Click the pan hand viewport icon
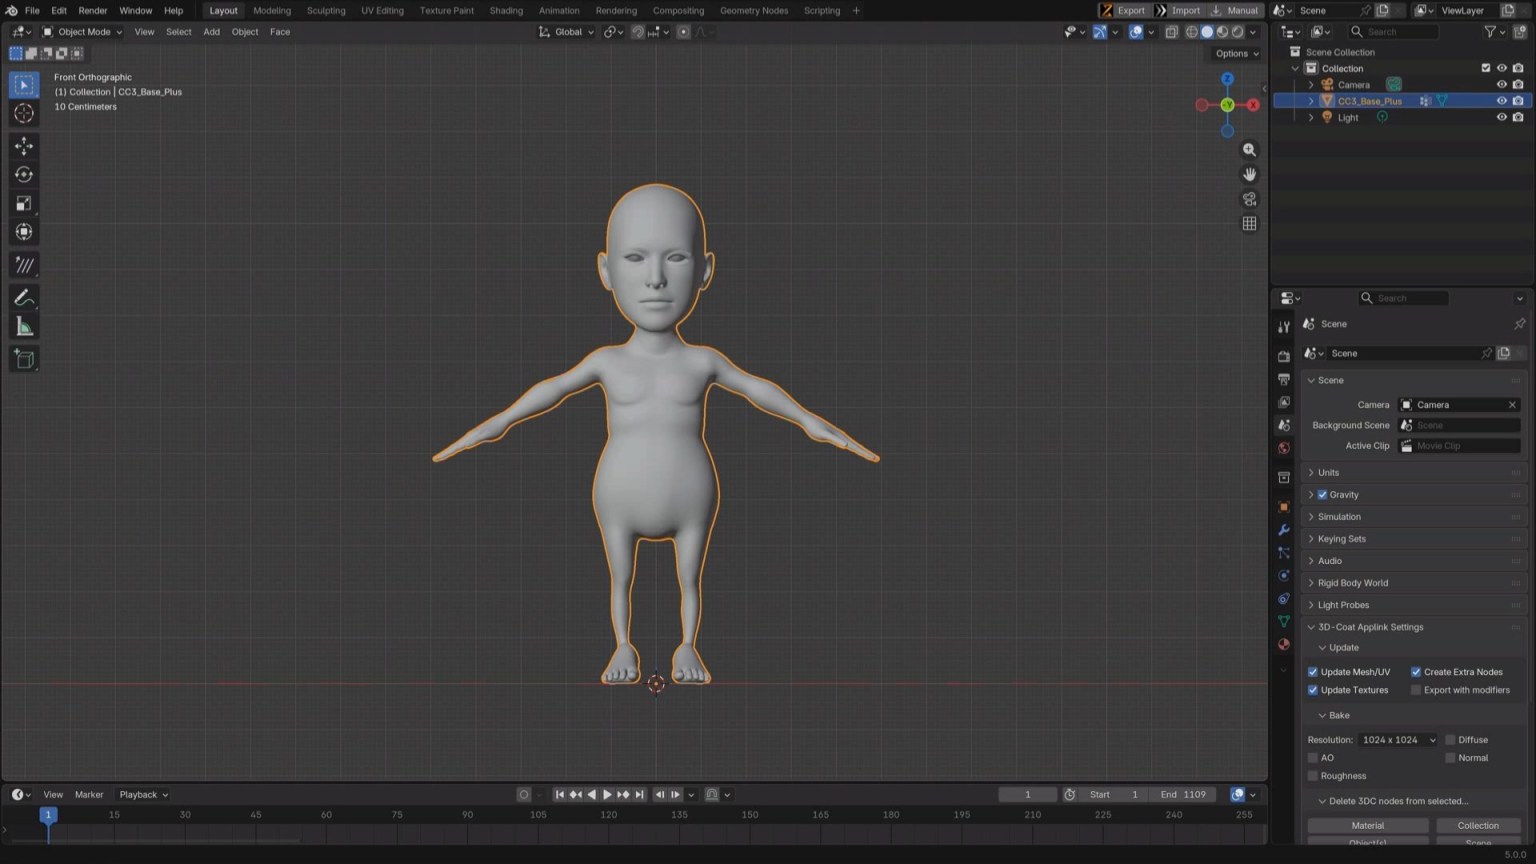This screenshot has width=1536, height=864. (1249, 174)
